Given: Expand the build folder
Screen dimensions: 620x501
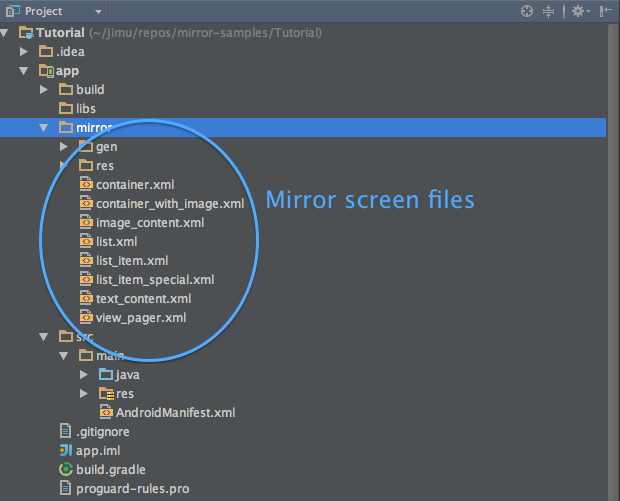Looking at the screenshot, I should coord(44,90).
